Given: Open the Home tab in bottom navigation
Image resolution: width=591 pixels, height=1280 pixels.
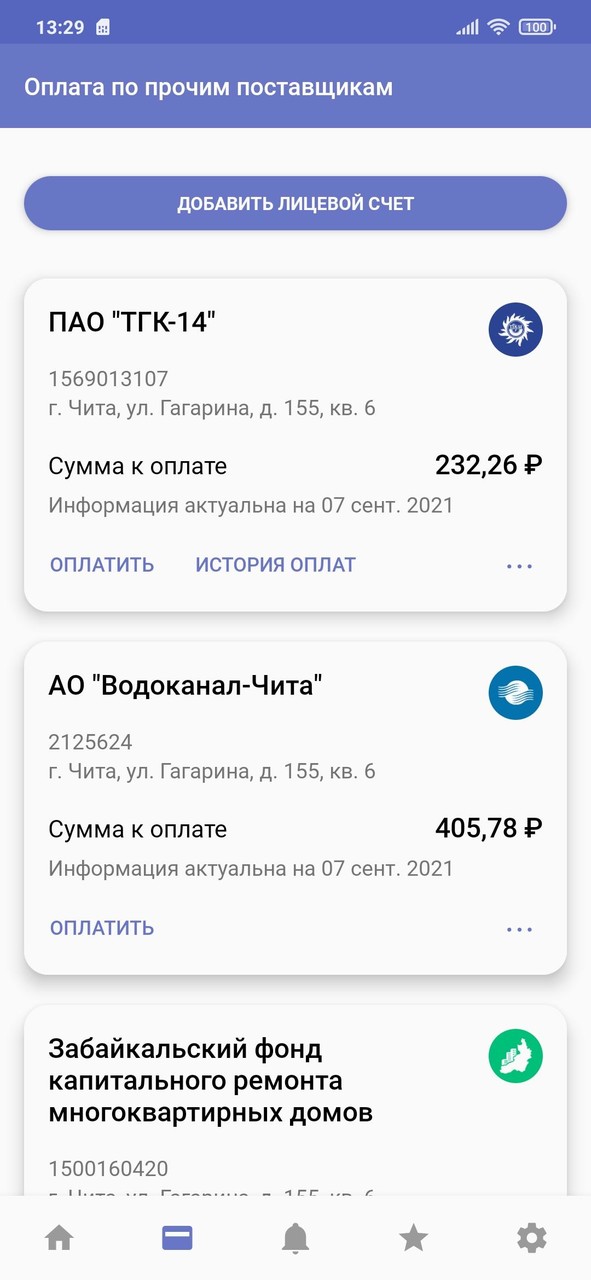Looking at the screenshot, I should [59, 1238].
